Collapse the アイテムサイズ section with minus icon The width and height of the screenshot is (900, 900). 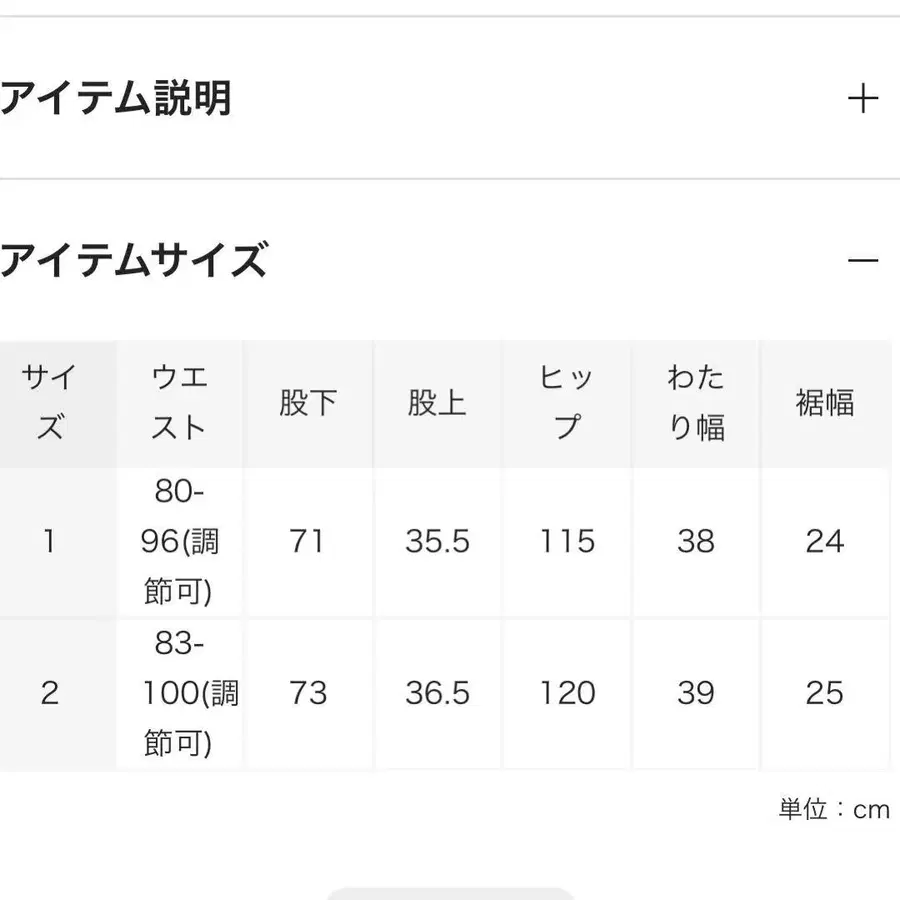(x=862, y=261)
